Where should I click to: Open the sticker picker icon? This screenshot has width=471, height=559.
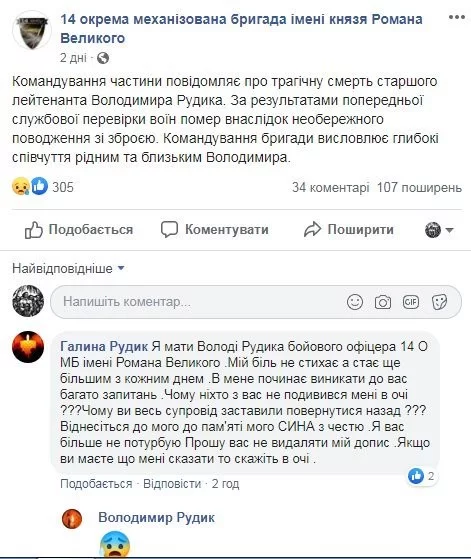click(x=439, y=302)
